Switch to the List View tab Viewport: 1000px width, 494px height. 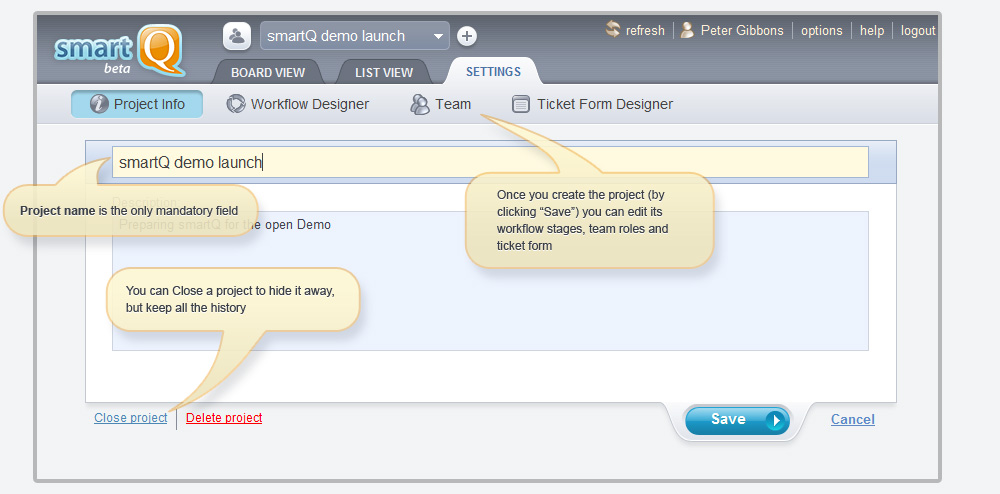tap(384, 72)
